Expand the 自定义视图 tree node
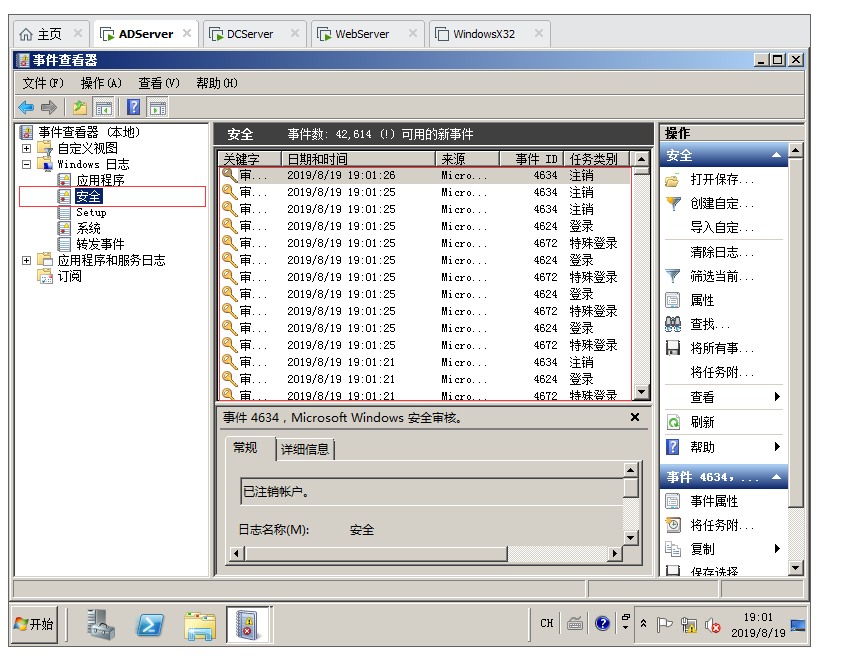845x659 pixels. [26, 148]
